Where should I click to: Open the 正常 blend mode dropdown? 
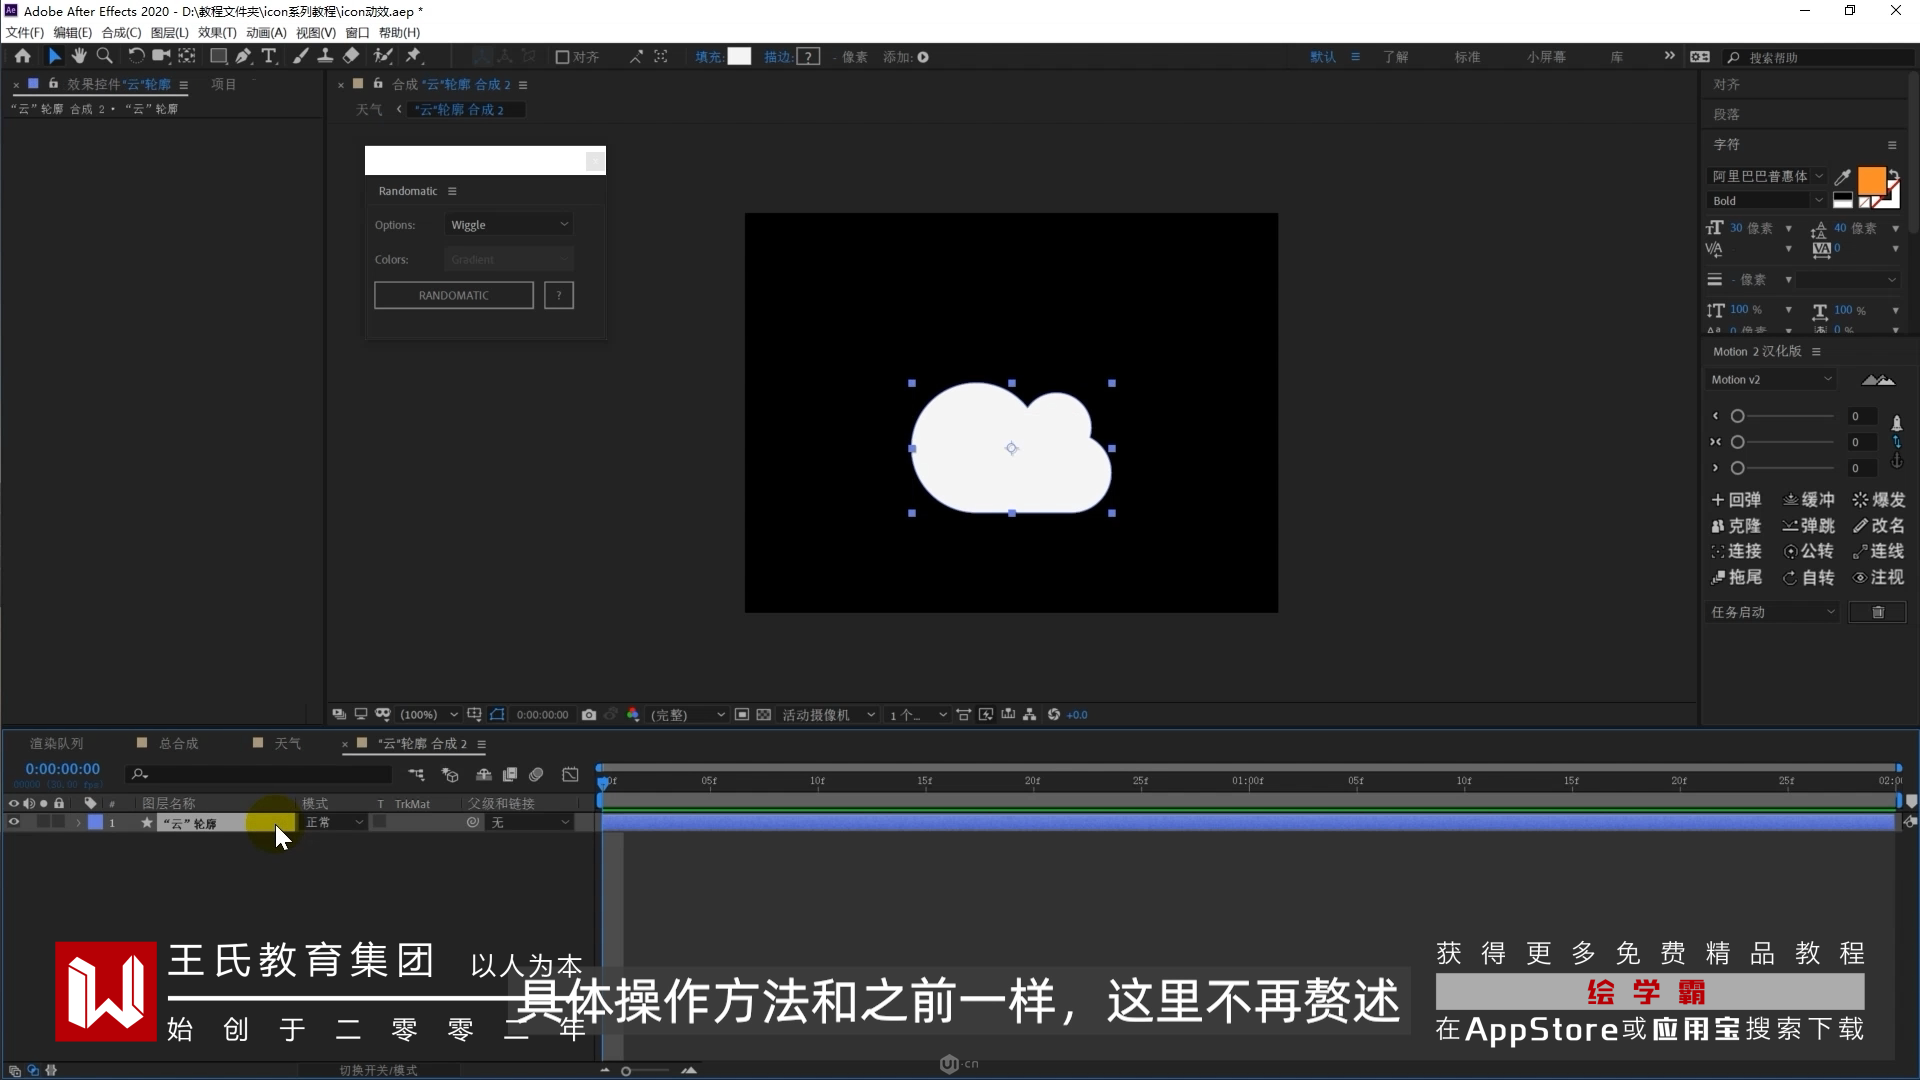click(x=334, y=822)
